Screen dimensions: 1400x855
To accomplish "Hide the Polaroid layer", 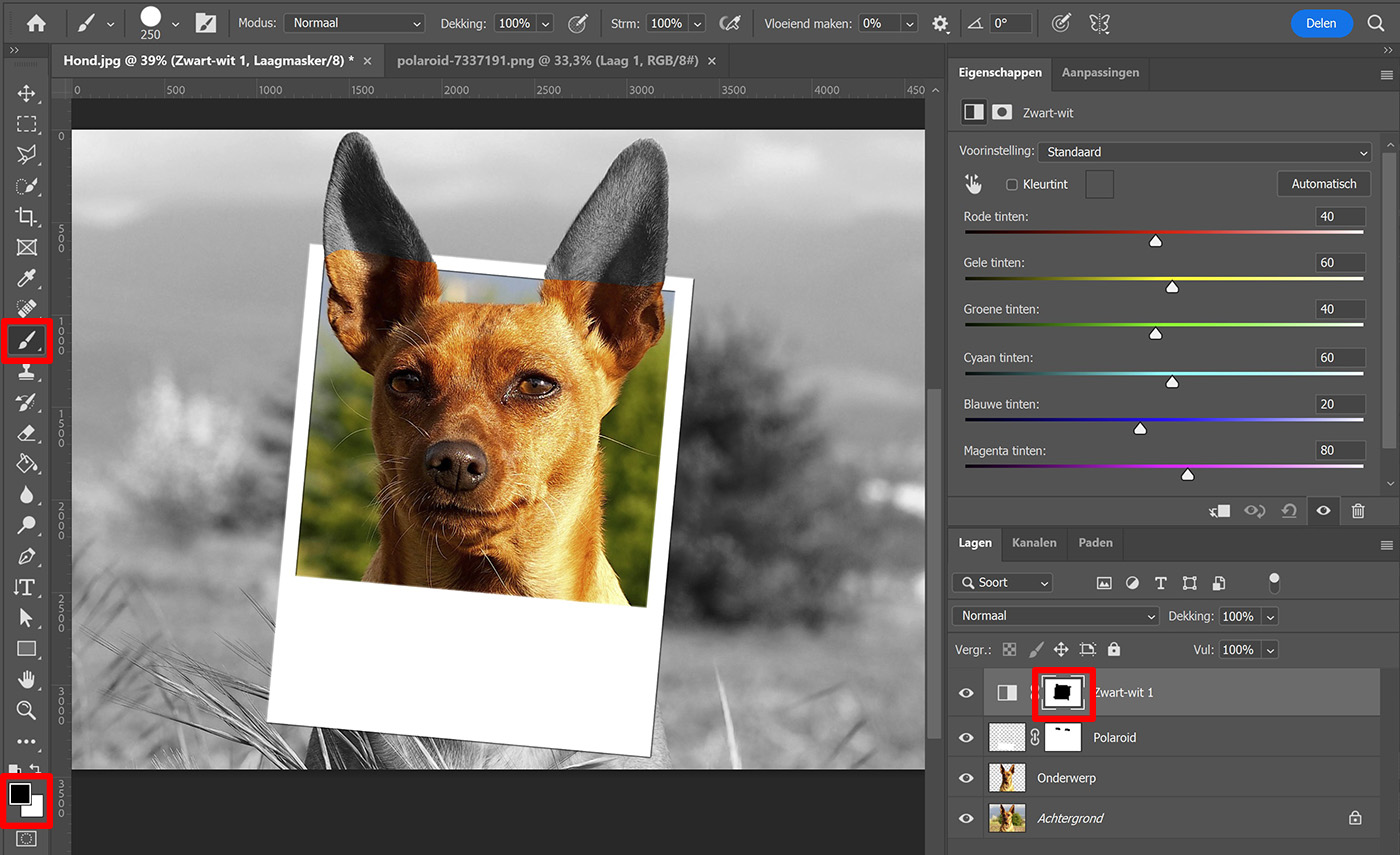I will coord(966,738).
